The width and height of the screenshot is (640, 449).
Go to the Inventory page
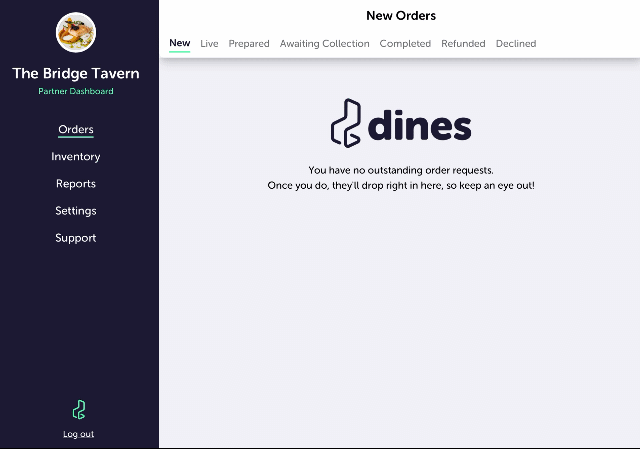pos(76,157)
